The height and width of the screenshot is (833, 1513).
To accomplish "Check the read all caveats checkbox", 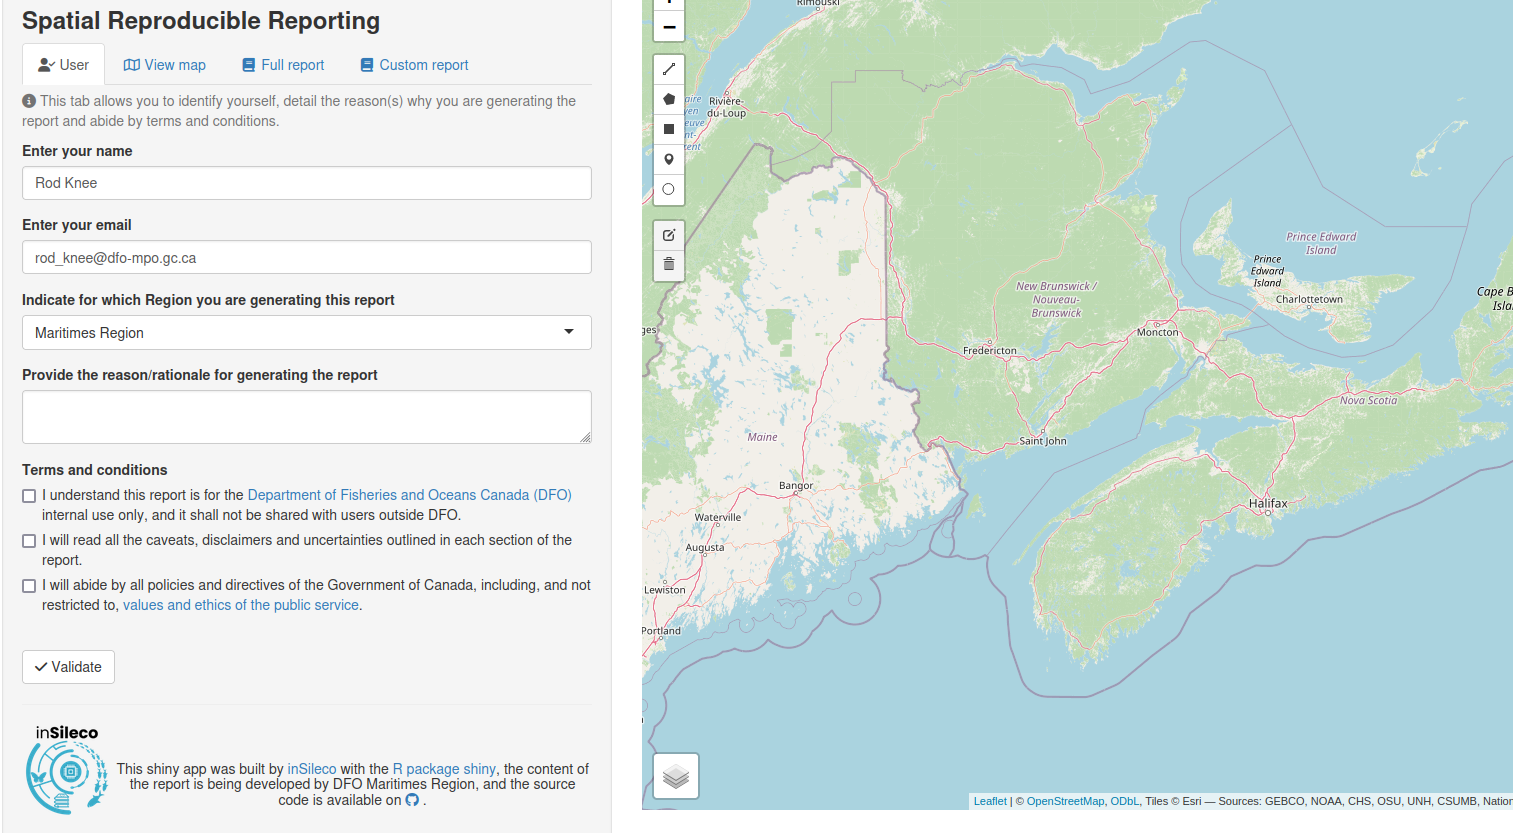I will click(x=29, y=541).
